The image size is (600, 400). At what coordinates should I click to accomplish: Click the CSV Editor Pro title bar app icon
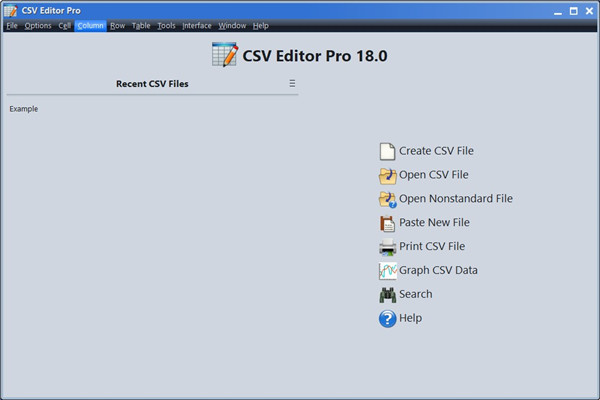(10, 10)
